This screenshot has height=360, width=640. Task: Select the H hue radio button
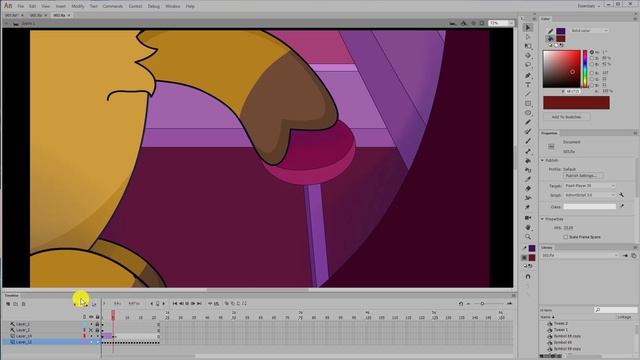pyautogui.click(x=592, y=52)
